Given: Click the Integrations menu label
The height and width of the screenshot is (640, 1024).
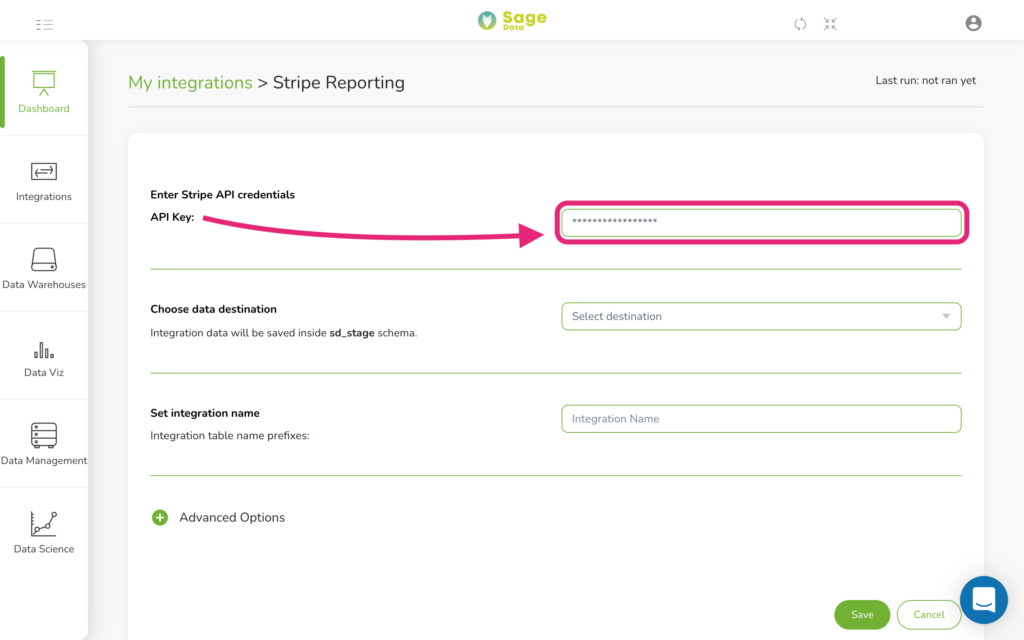Looking at the screenshot, I should [44, 197].
